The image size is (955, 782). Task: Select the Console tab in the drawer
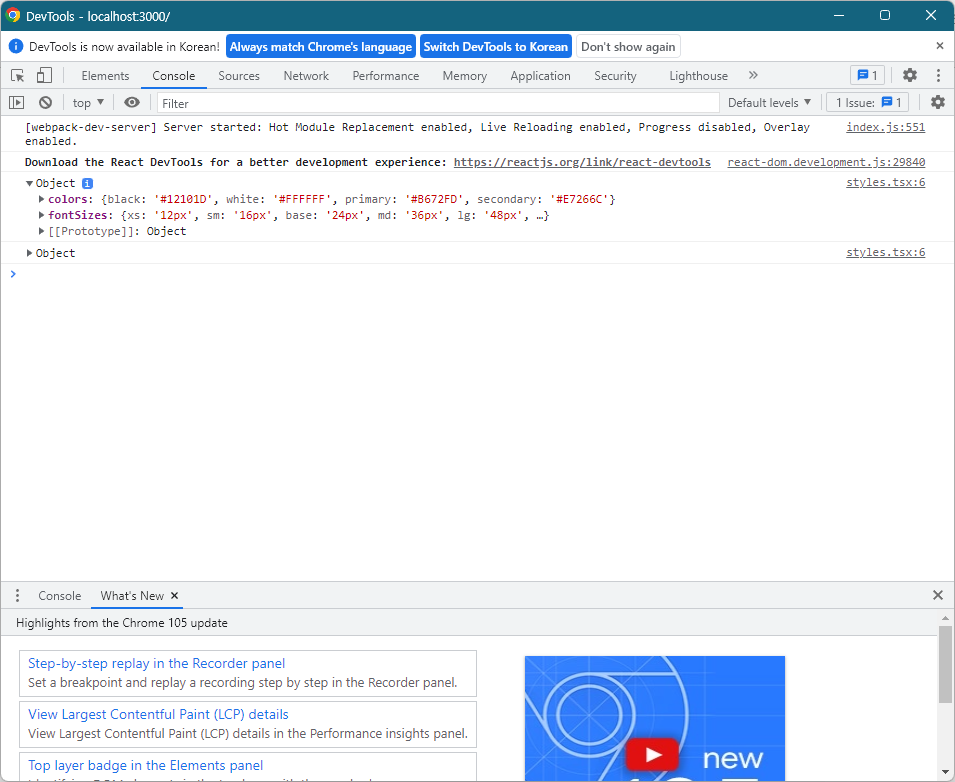tap(60, 596)
